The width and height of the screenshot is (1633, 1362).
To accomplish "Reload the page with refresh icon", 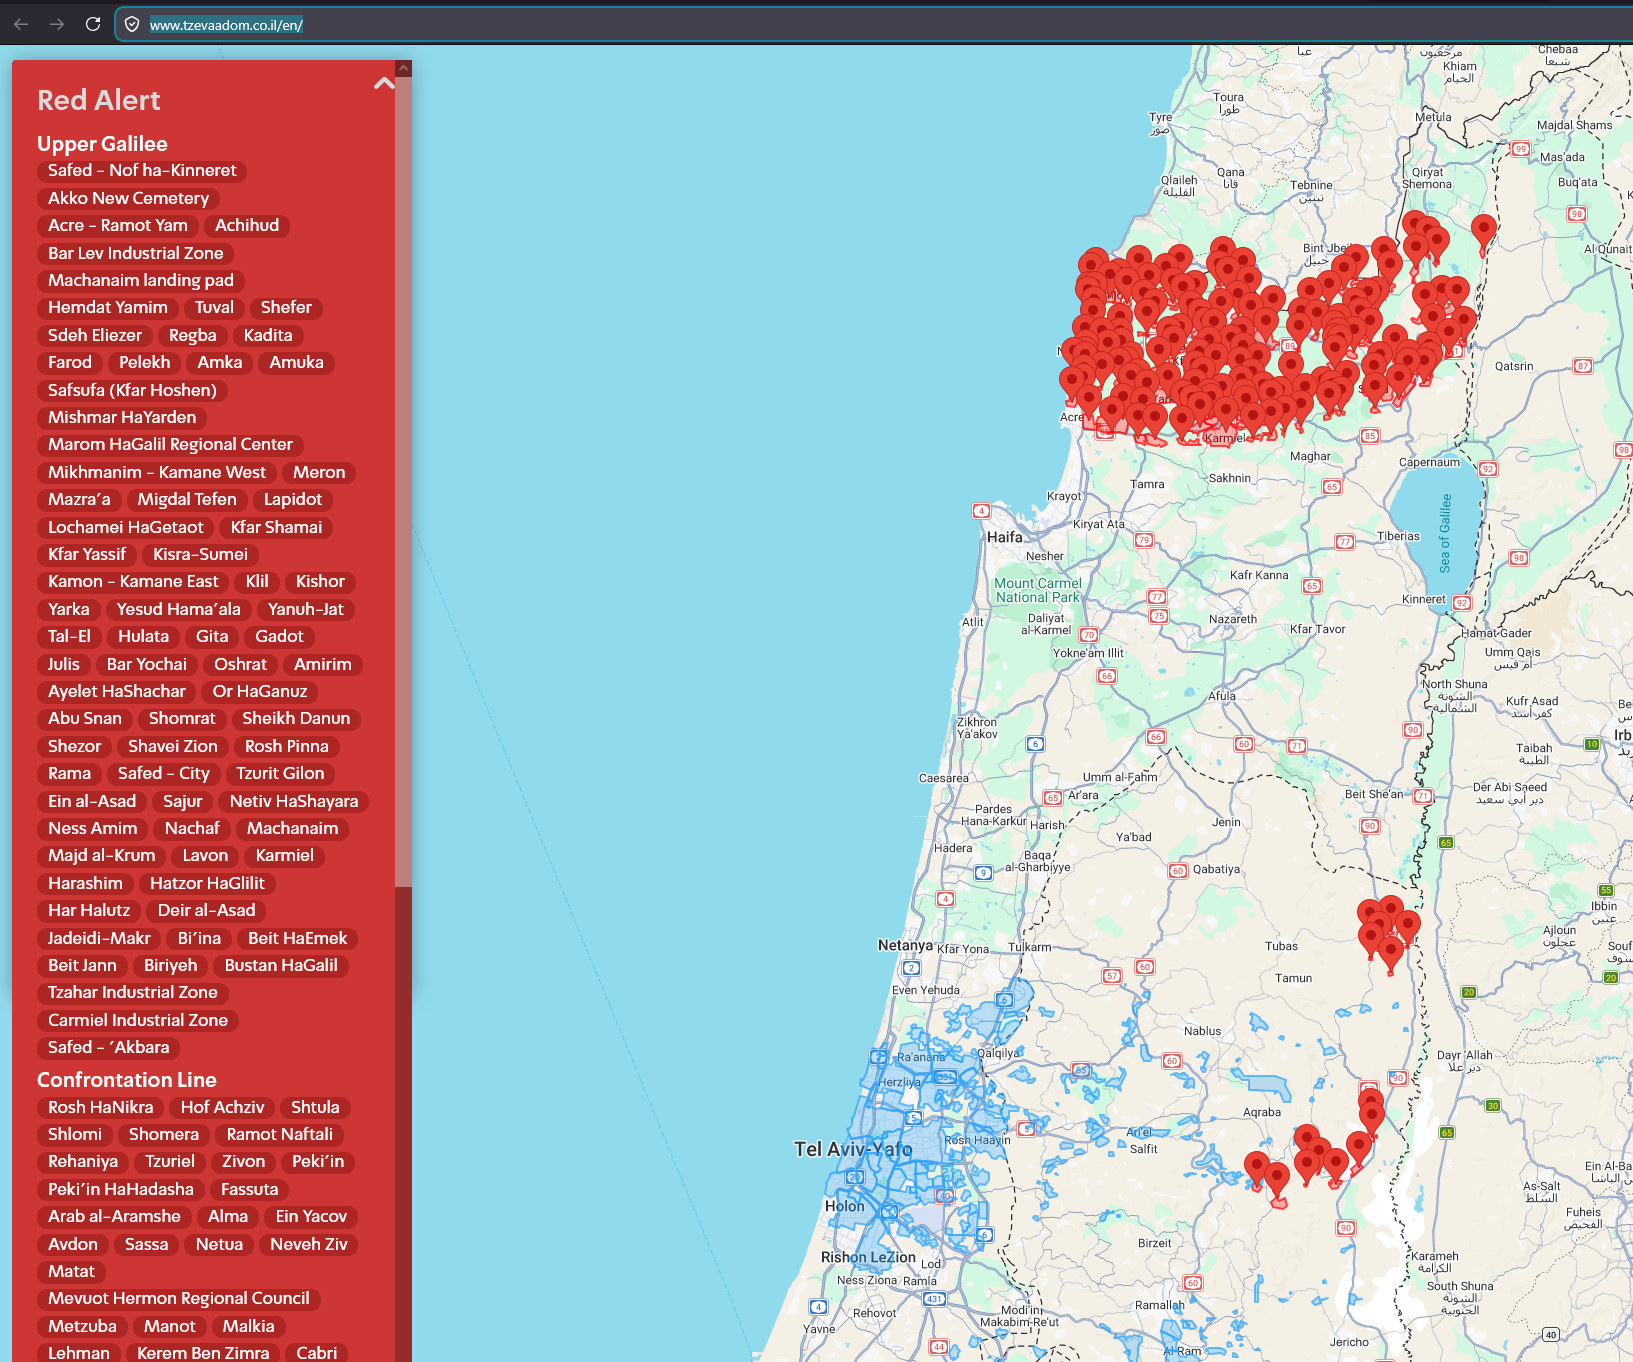I will click(93, 24).
